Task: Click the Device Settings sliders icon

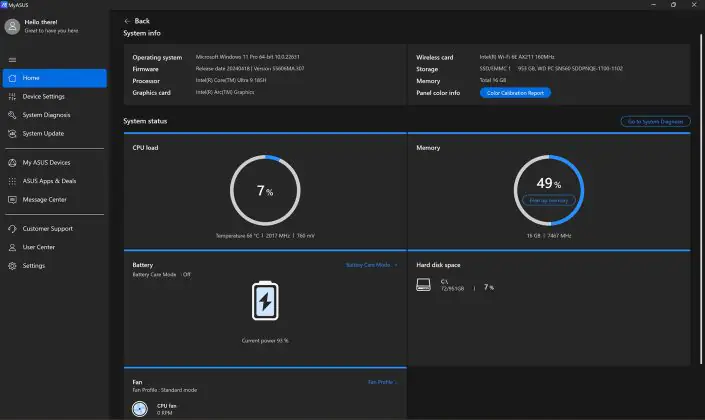Action: click(12, 96)
